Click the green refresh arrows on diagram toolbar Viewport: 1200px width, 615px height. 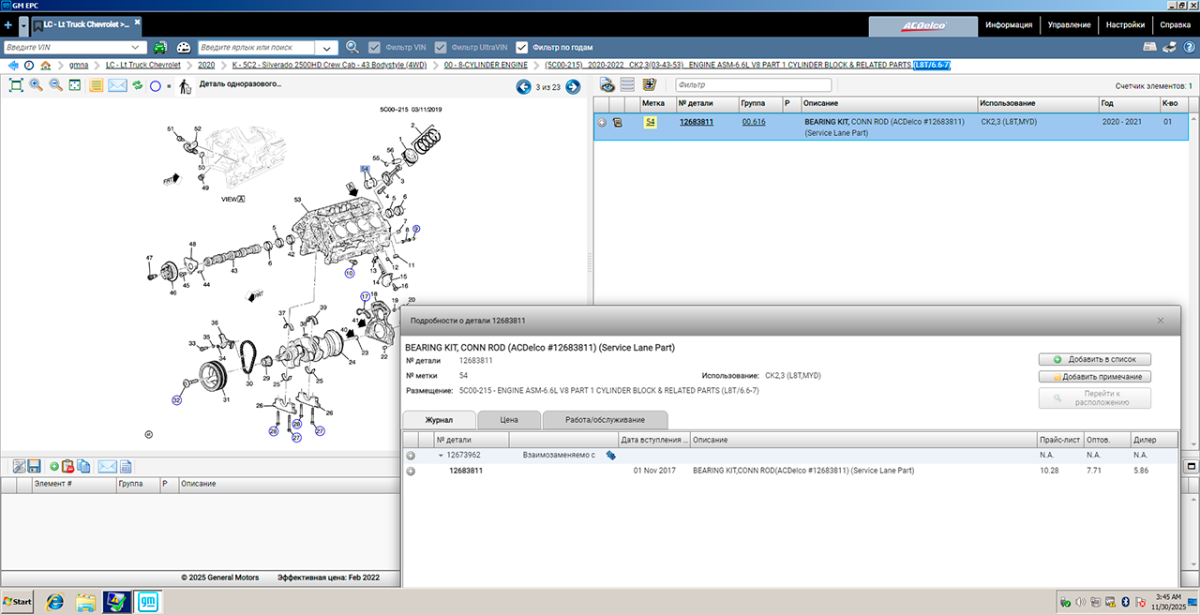(x=137, y=86)
